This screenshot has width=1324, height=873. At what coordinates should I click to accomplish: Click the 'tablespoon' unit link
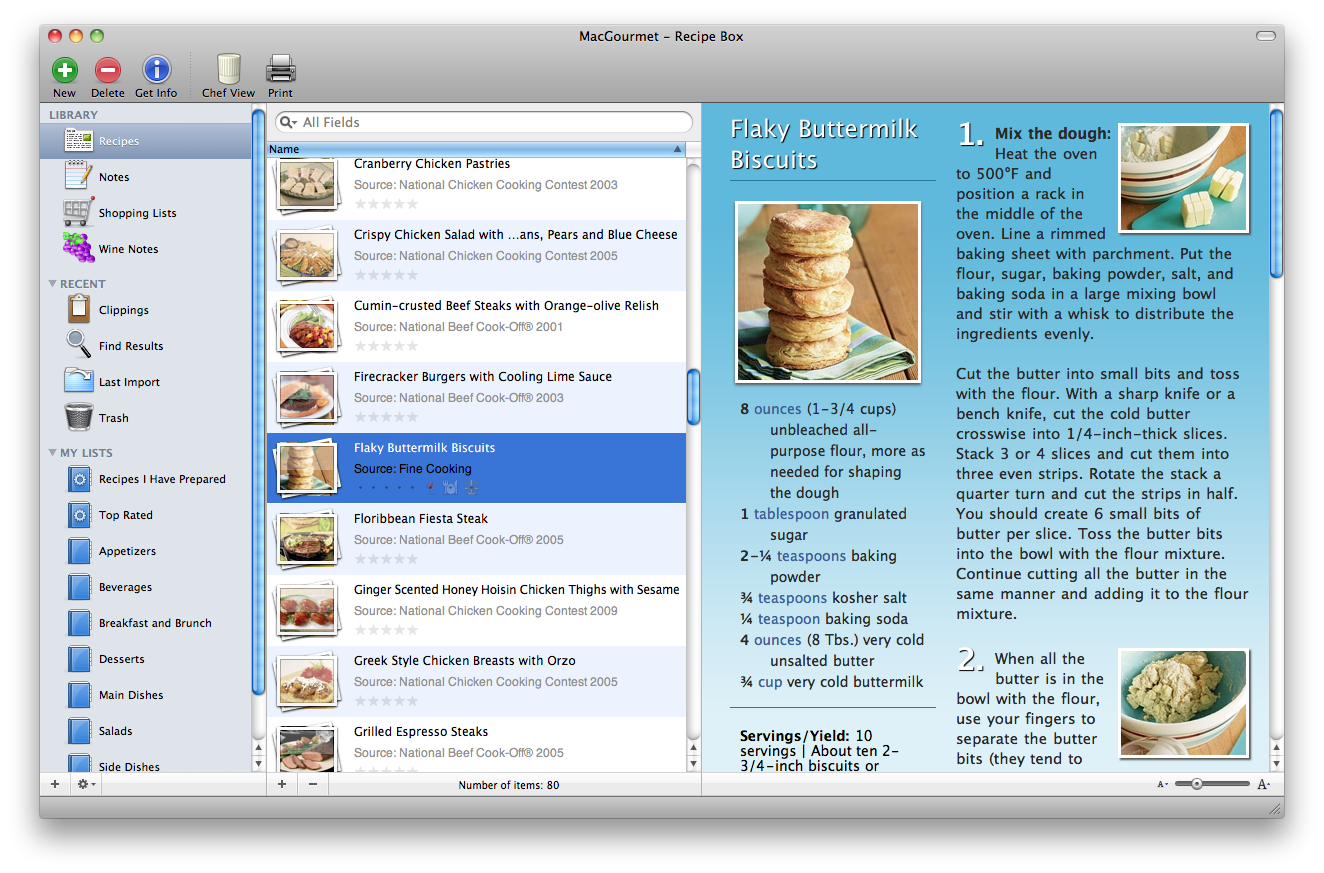click(x=791, y=514)
